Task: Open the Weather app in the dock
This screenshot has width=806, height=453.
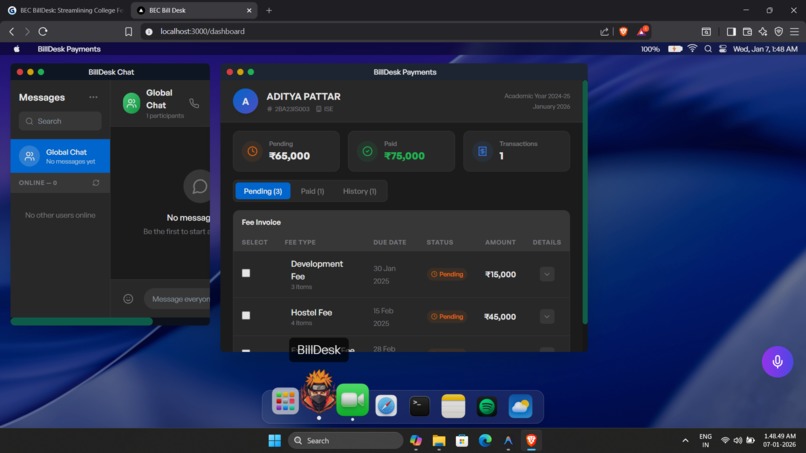Action: 520,406
